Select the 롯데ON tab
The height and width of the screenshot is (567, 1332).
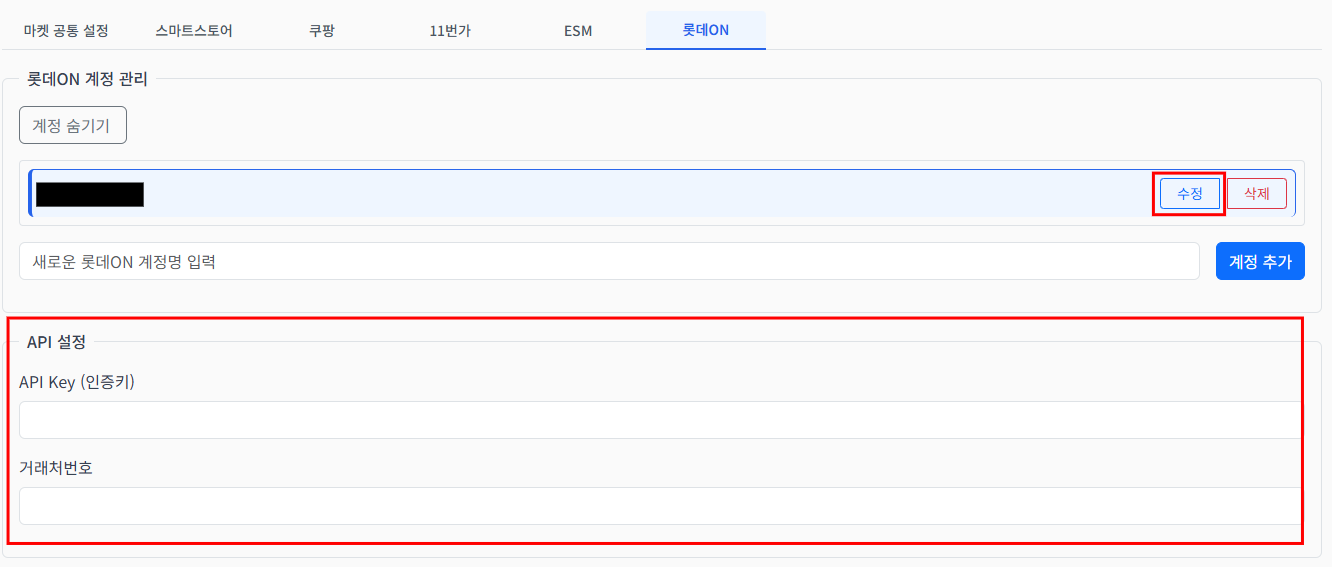tap(706, 30)
